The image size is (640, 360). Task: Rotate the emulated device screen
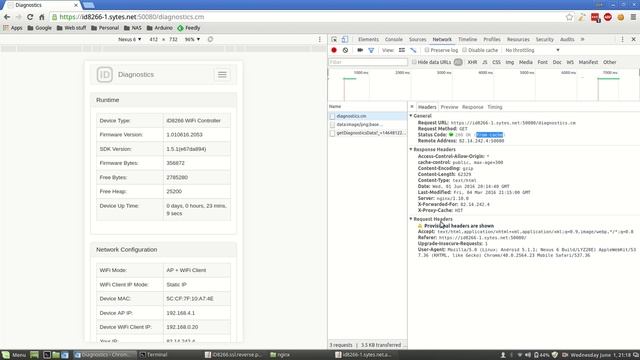210,40
